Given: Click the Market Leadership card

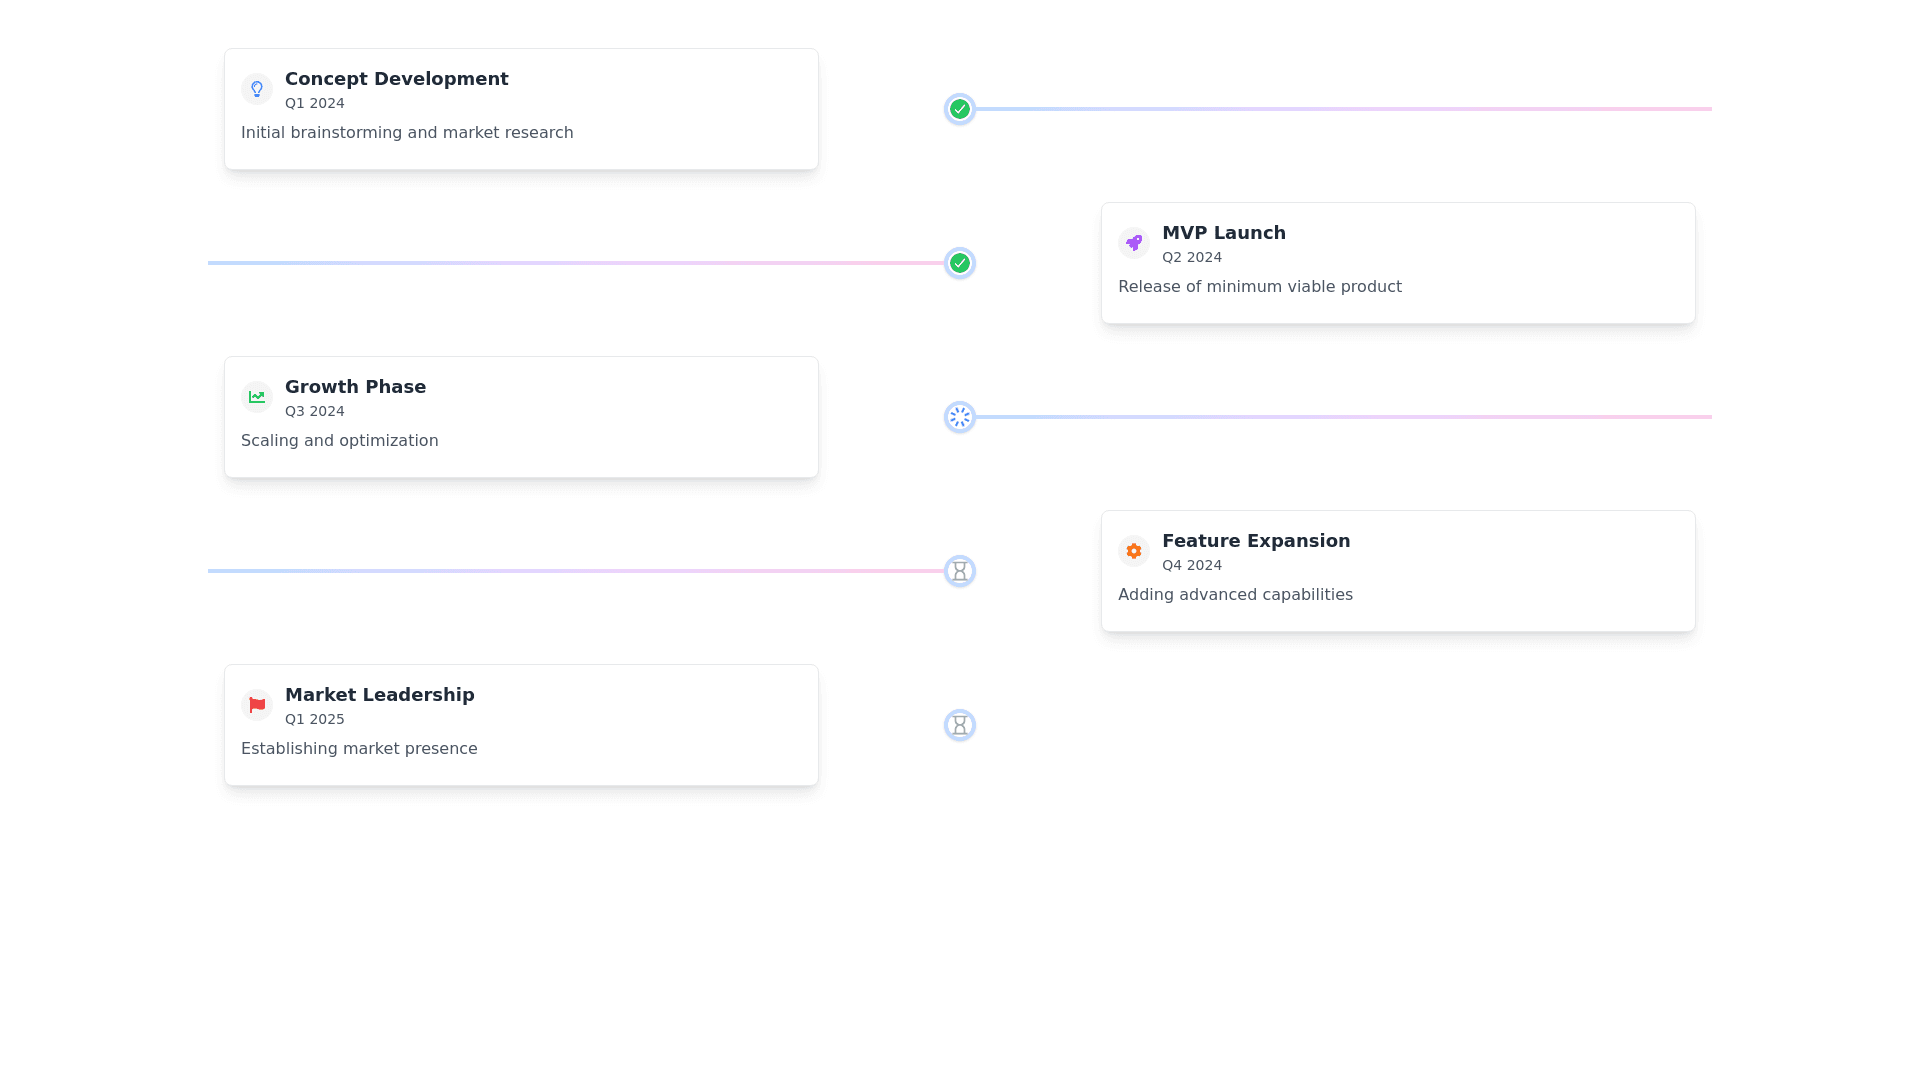Looking at the screenshot, I should point(520,724).
